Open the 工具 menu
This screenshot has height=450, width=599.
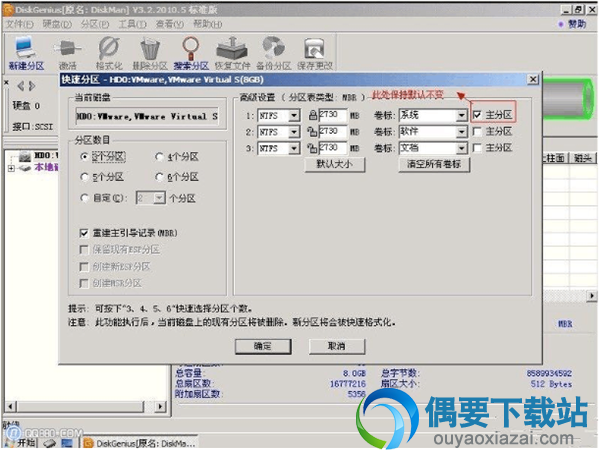(132, 24)
